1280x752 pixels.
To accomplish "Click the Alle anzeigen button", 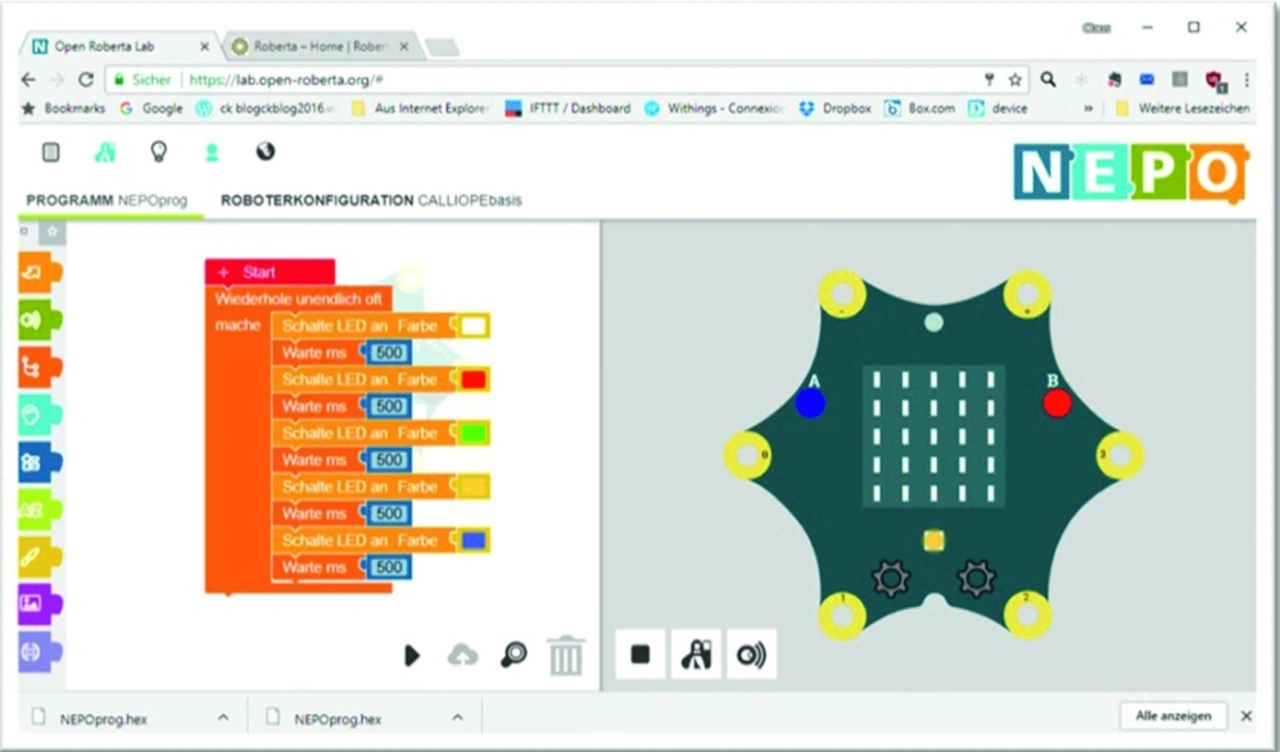I will coord(1173,716).
